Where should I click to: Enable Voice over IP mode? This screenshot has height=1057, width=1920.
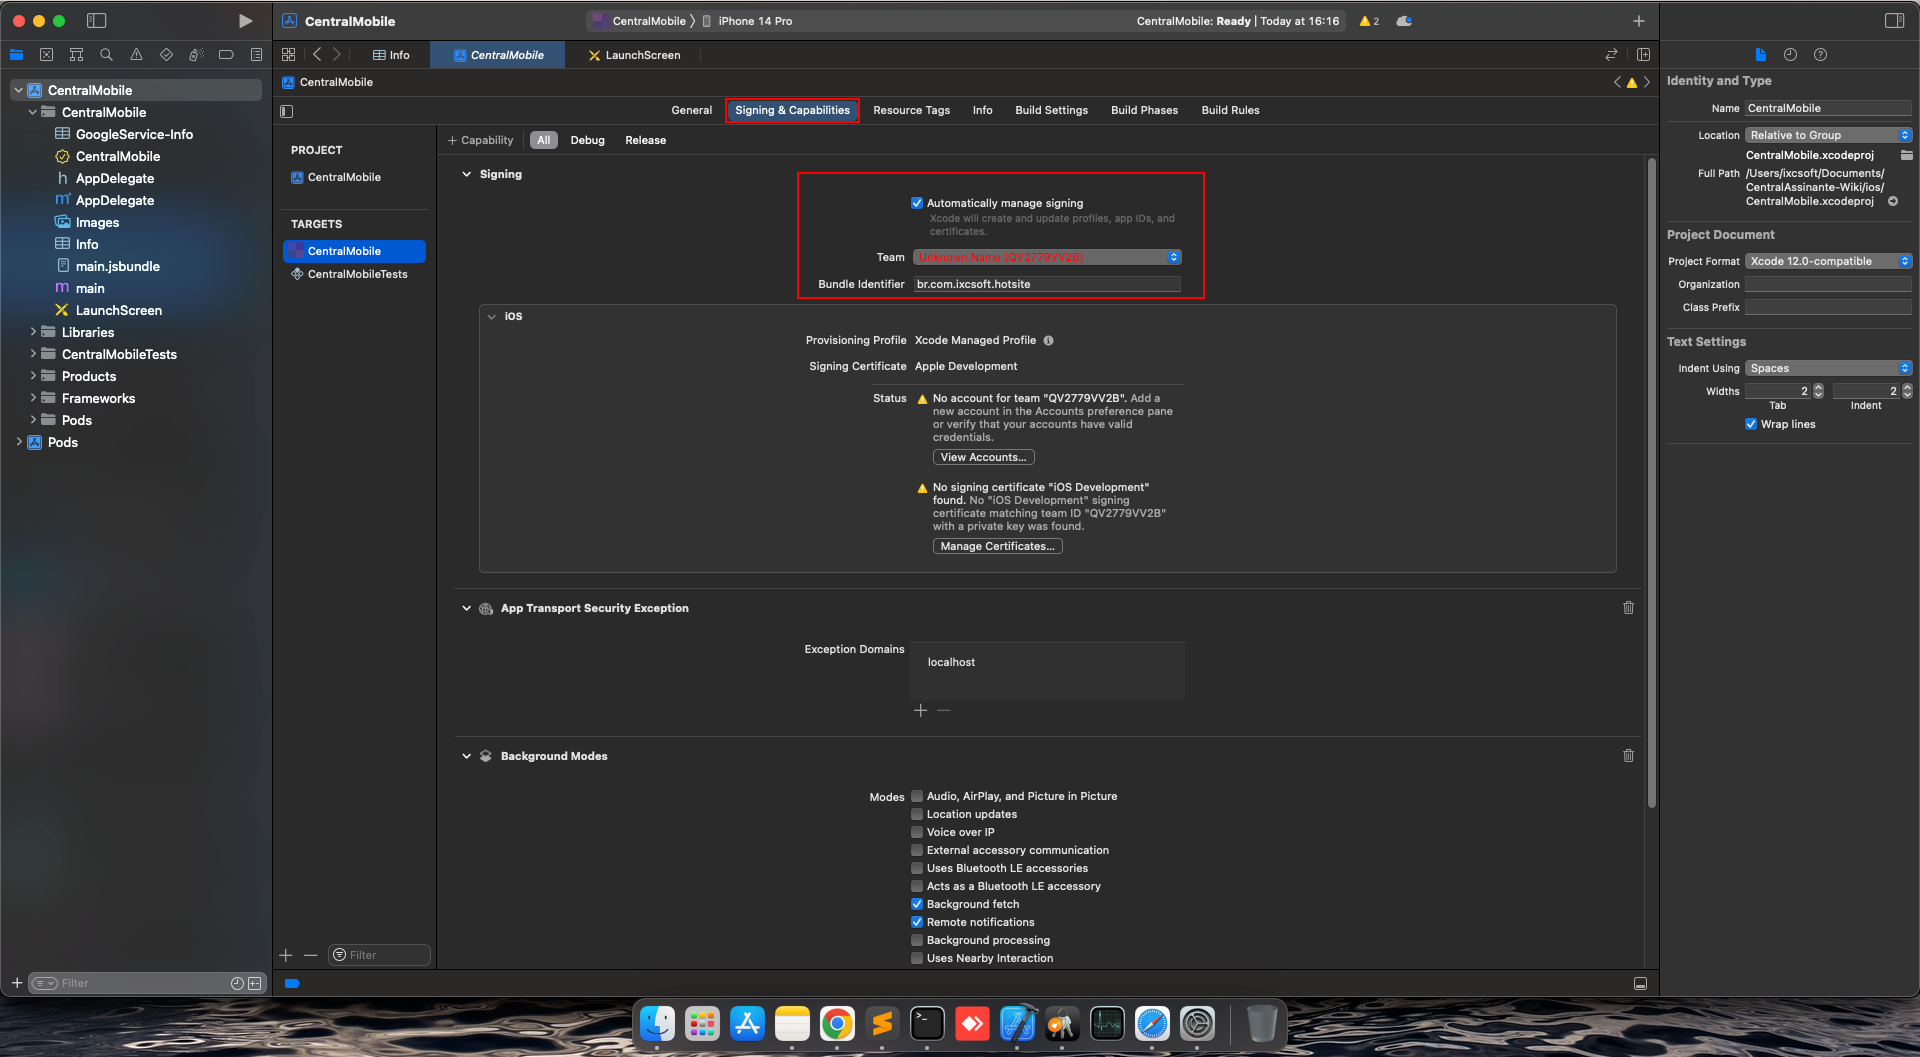917,832
